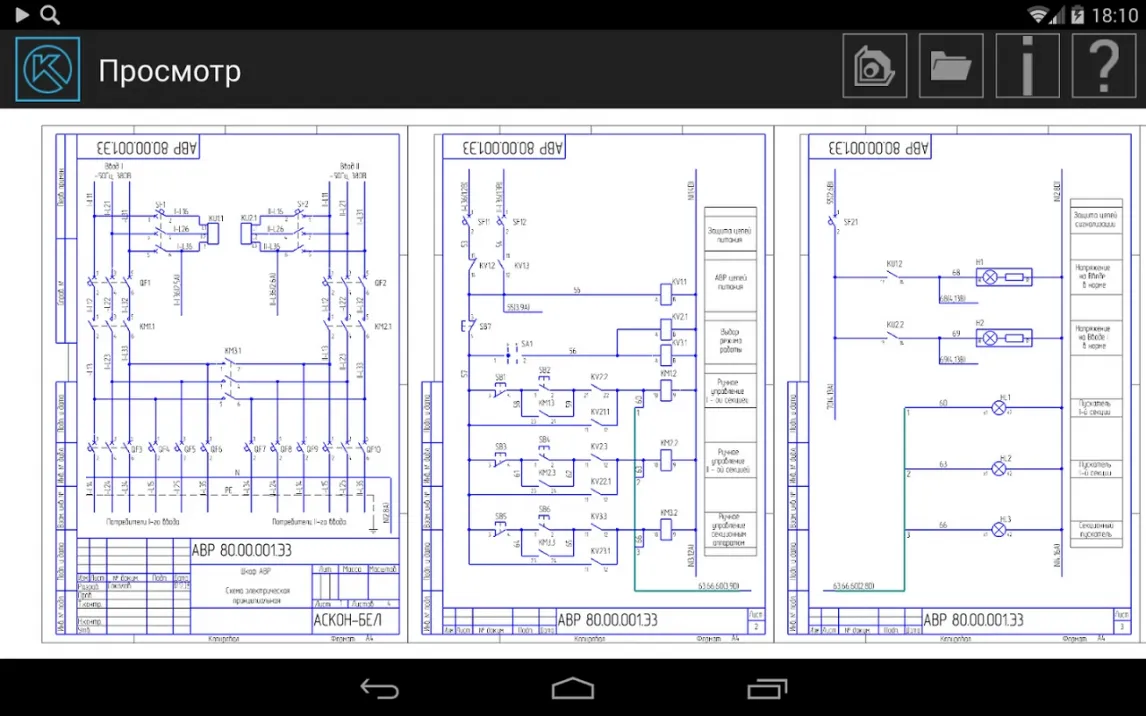
Task: Open help via the question mark icon
Action: (1104, 67)
